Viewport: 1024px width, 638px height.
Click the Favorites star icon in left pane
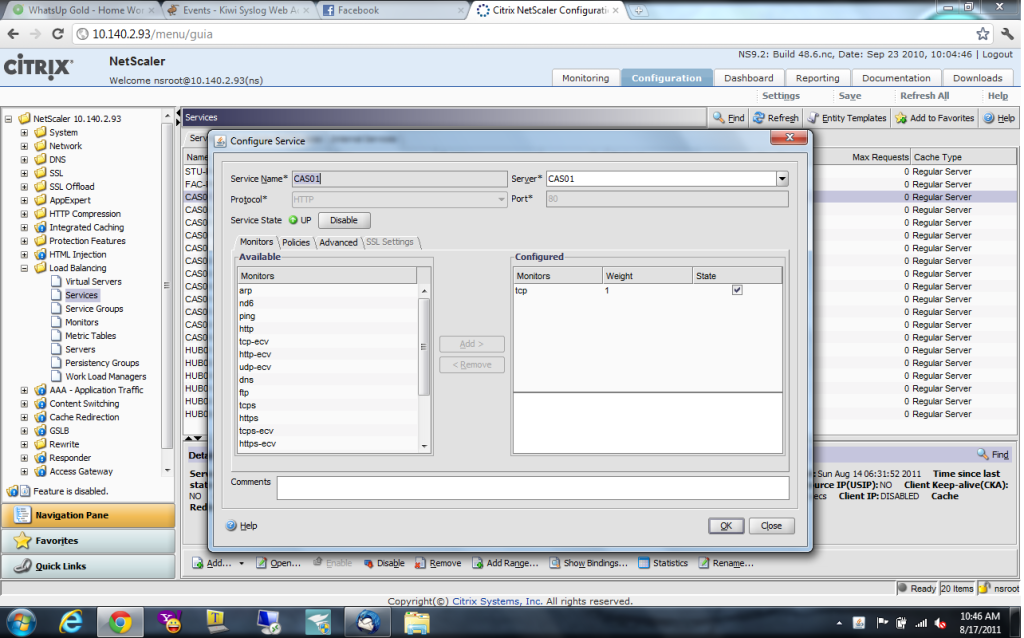click(22, 540)
